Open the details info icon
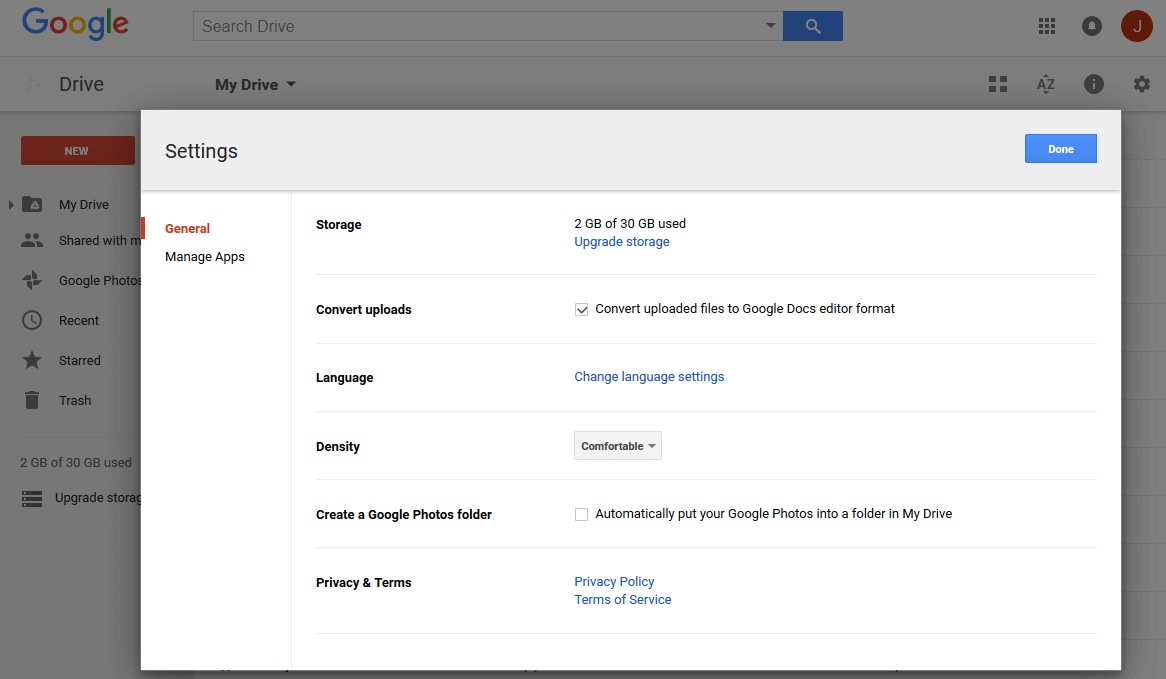The width and height of the screenshot is (1166, 679). 1093,84
